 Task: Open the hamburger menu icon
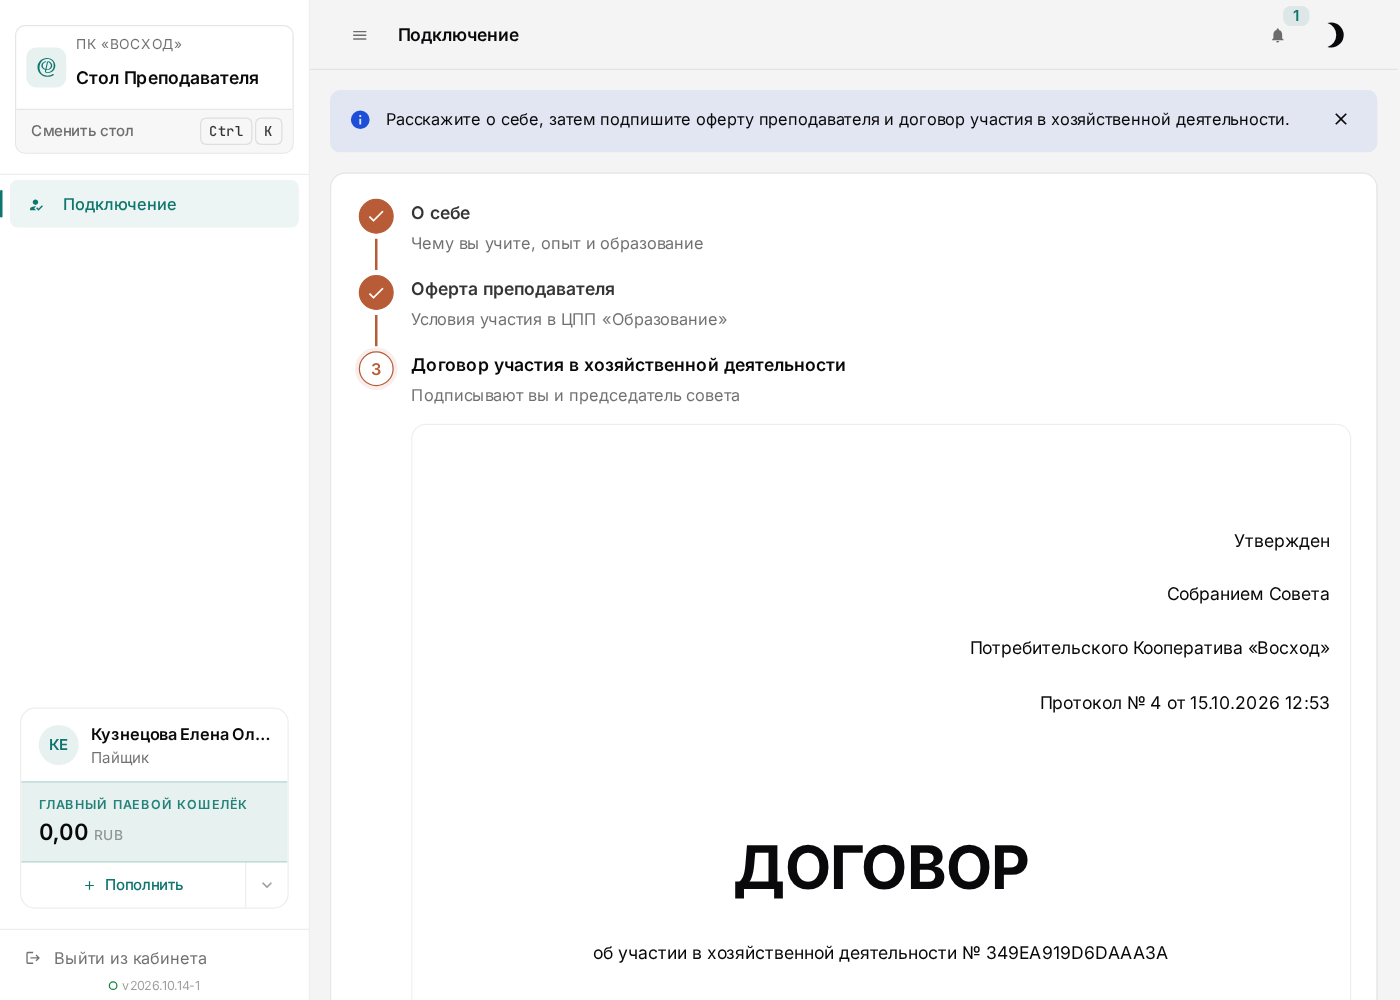360,35
